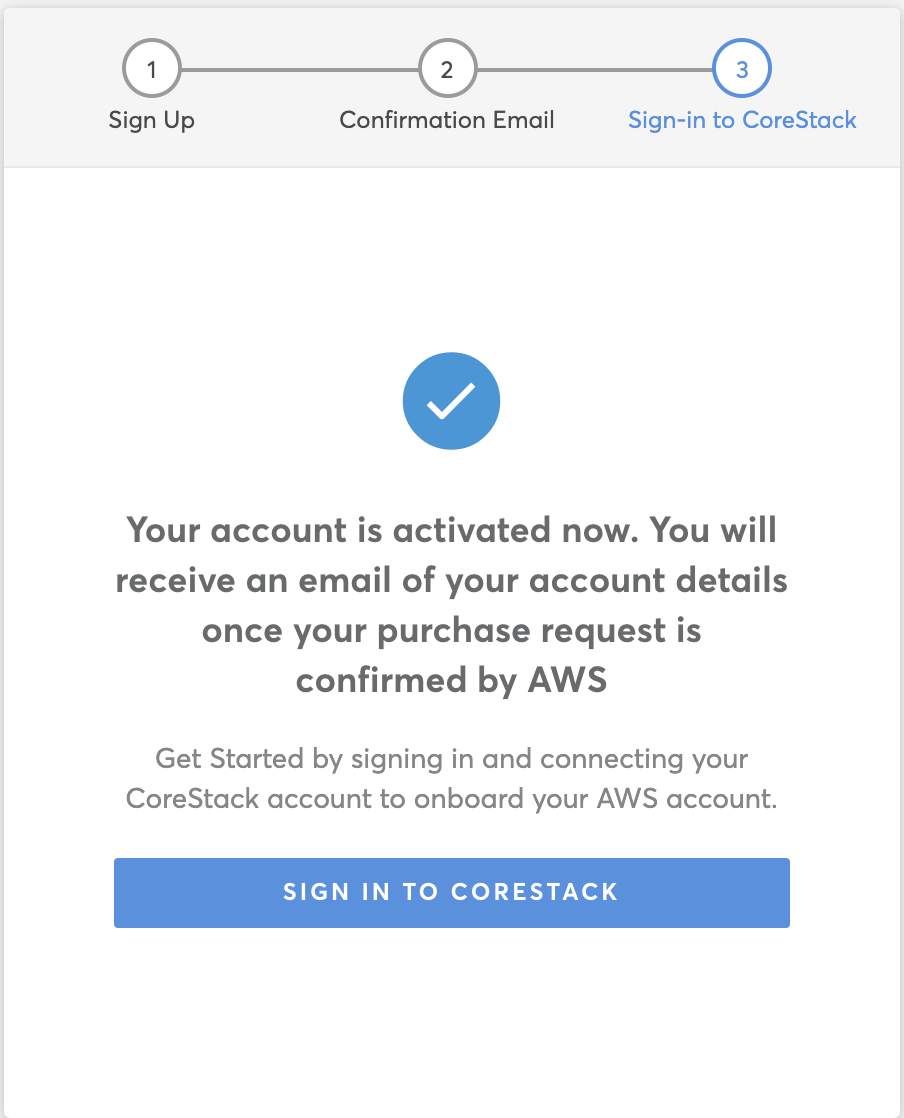
Task: Click the 'receive an email of your account details' line
Action: (451, 581)
